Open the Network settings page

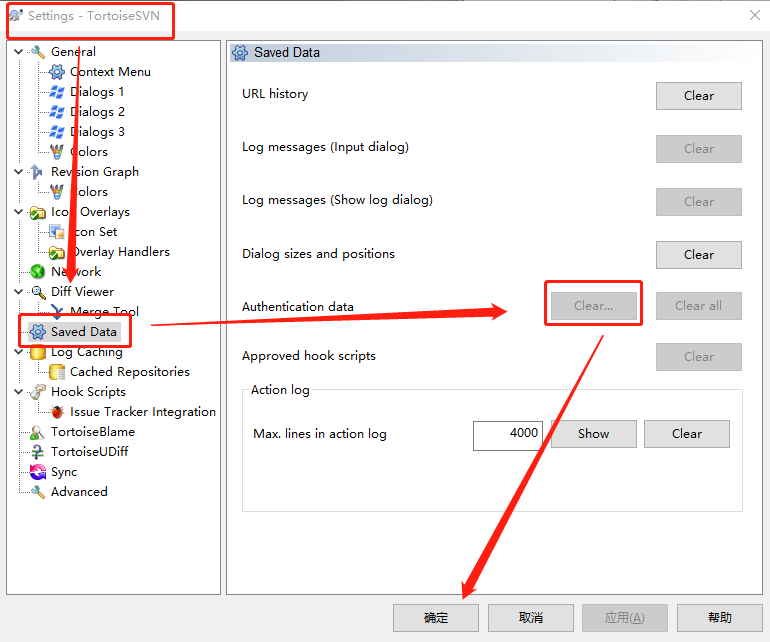[76, 272]
